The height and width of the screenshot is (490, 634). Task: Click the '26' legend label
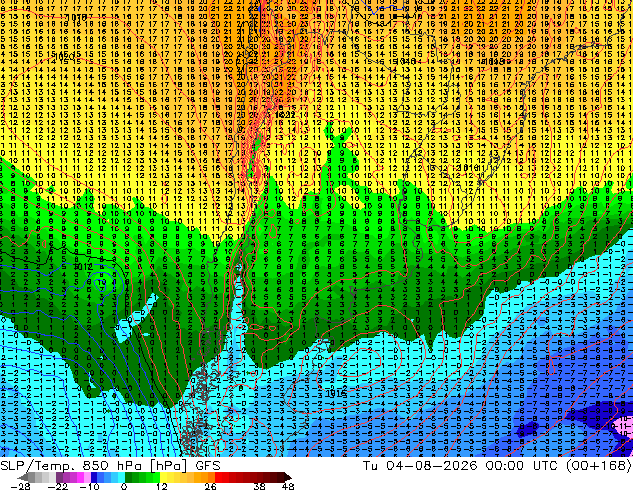coord(210,486)
